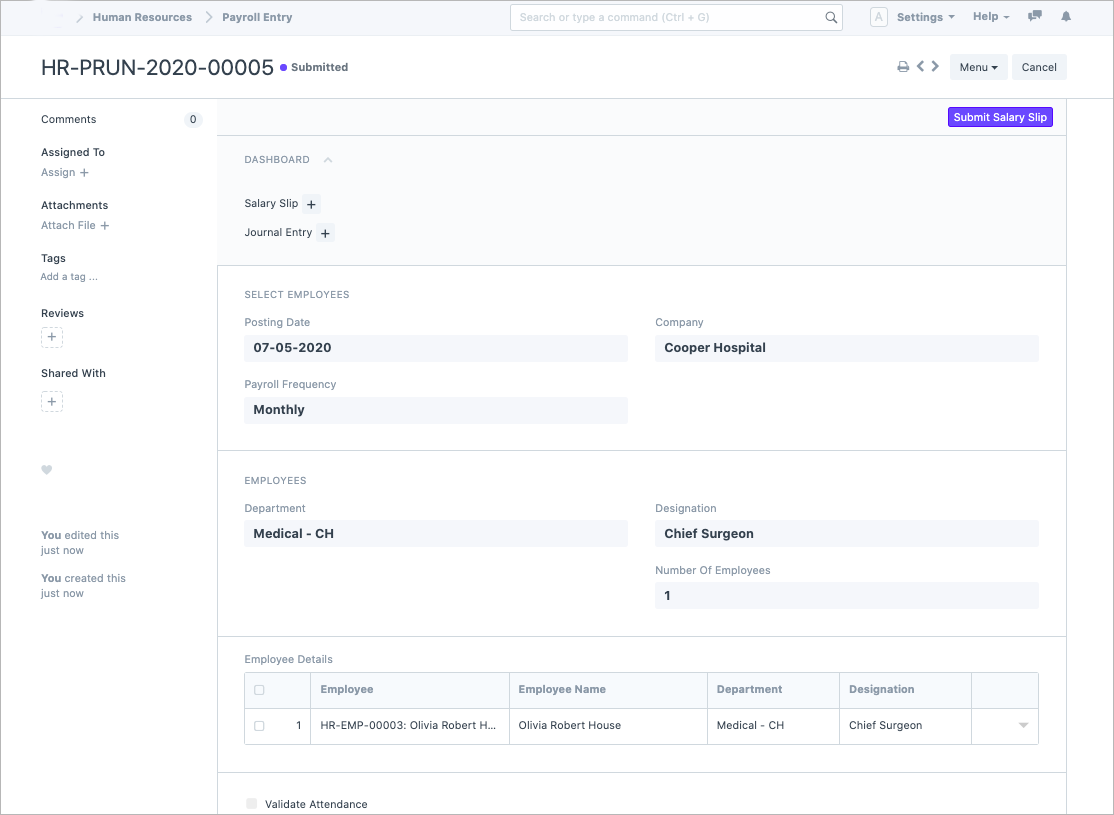Expand the employee row dropdown arrow
This screenshot has height=815, width=1114.
click(1023, 726)
